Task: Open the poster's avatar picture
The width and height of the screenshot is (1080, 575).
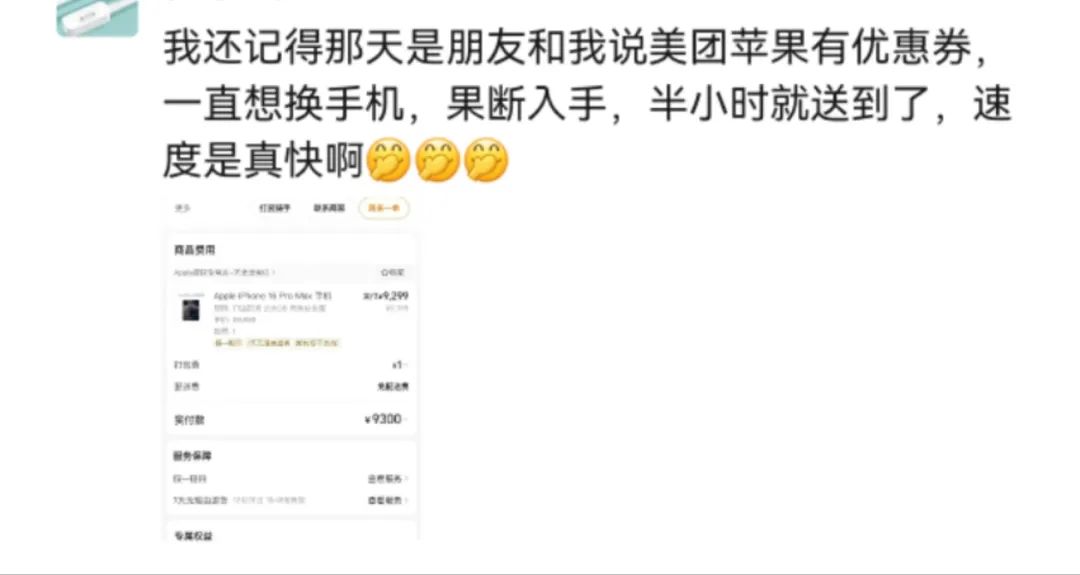Action: click(x=97, y=18)
